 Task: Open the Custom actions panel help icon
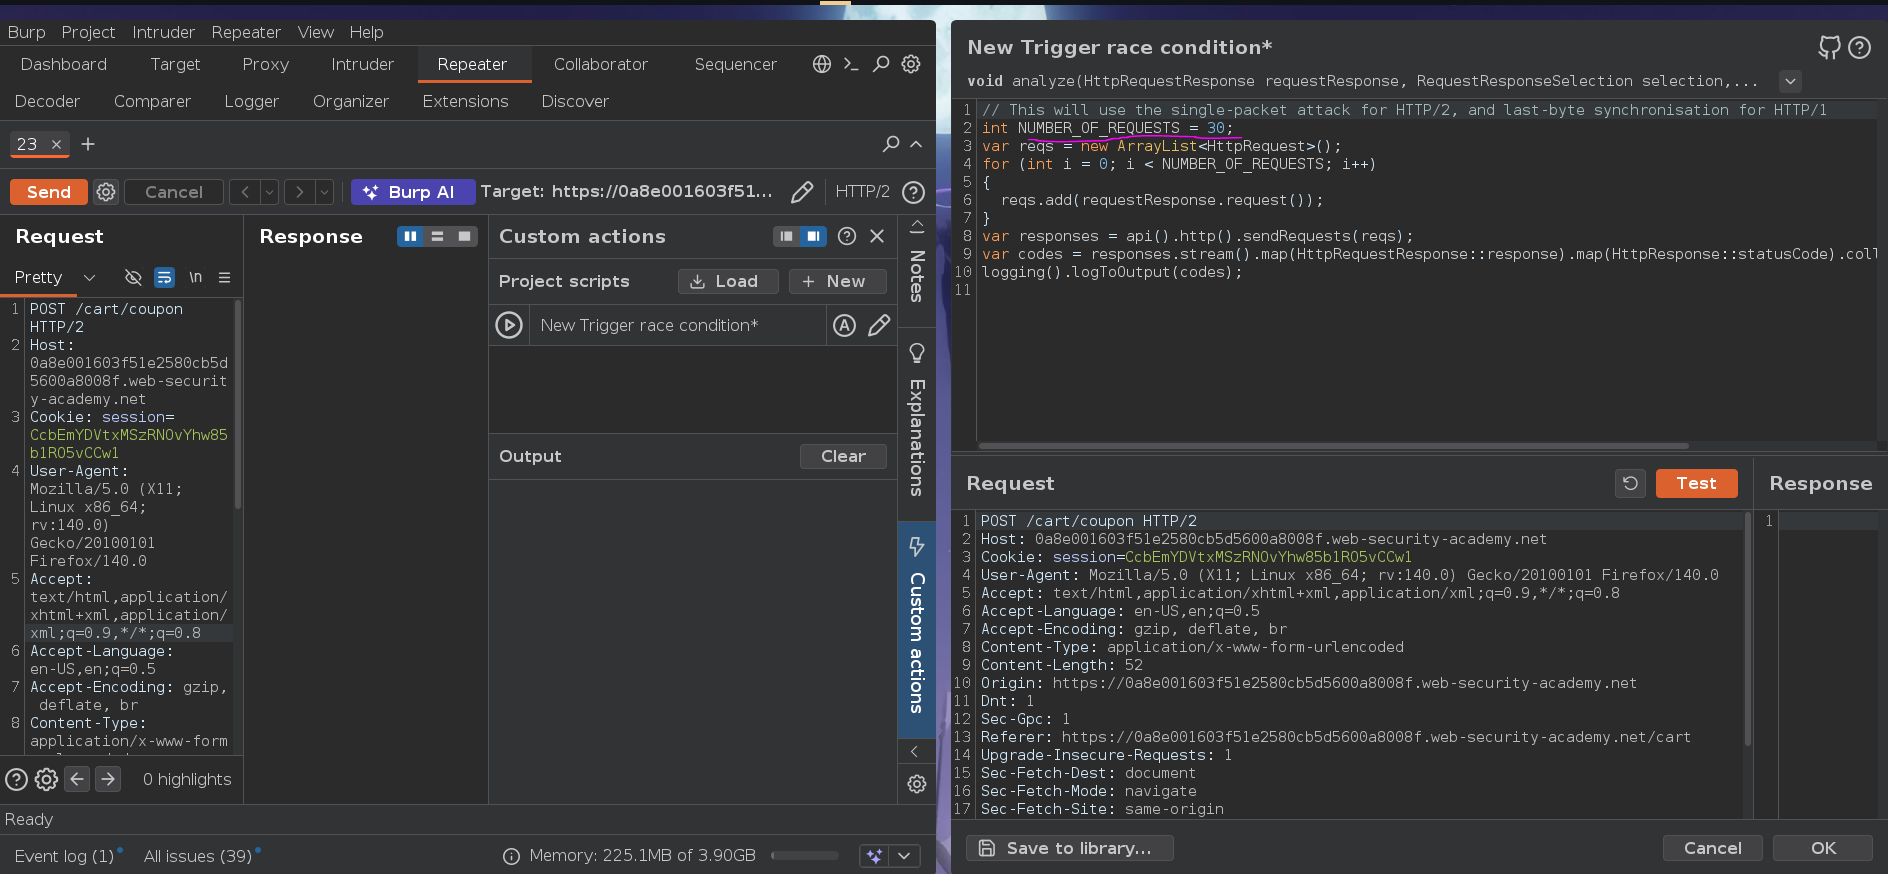pos(847,236)
